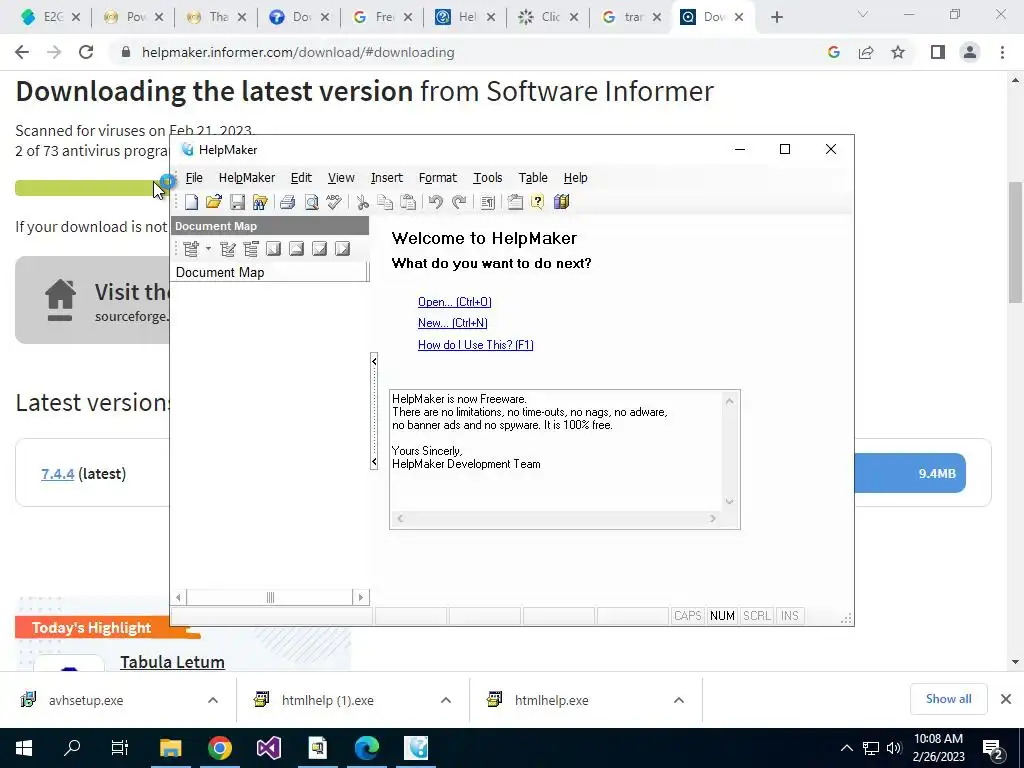Image resolution: width=1024 pixels, height=768 pixels.
Task: Expand options chevron for htmlhelp.exe download
Action: pyautogui.click(x=679, y=700)
